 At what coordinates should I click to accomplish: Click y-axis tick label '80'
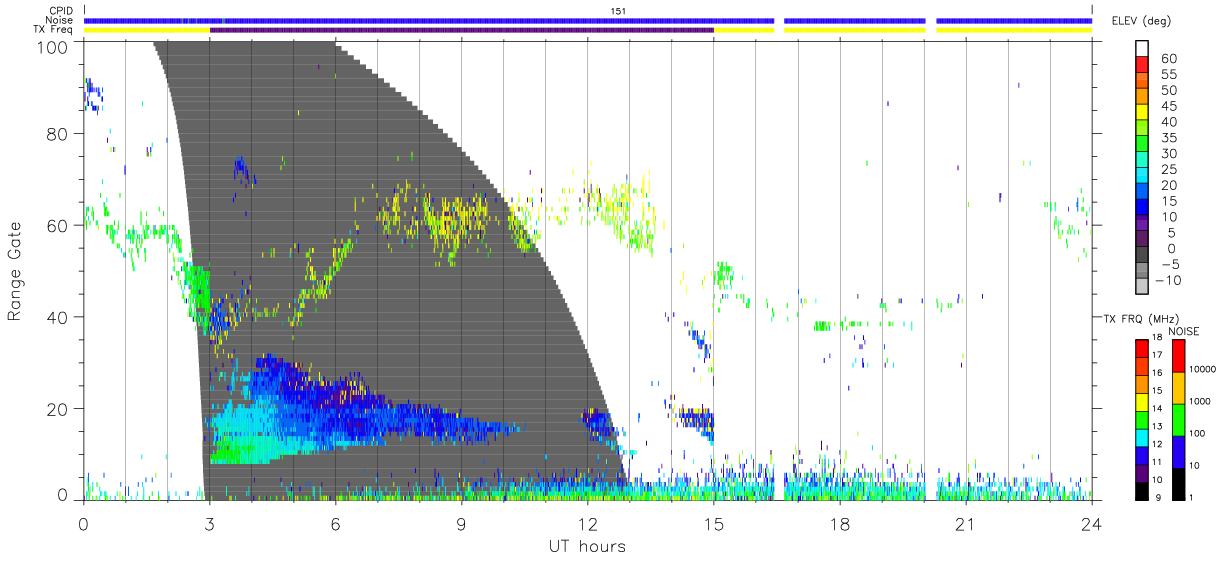click(59, 134)
